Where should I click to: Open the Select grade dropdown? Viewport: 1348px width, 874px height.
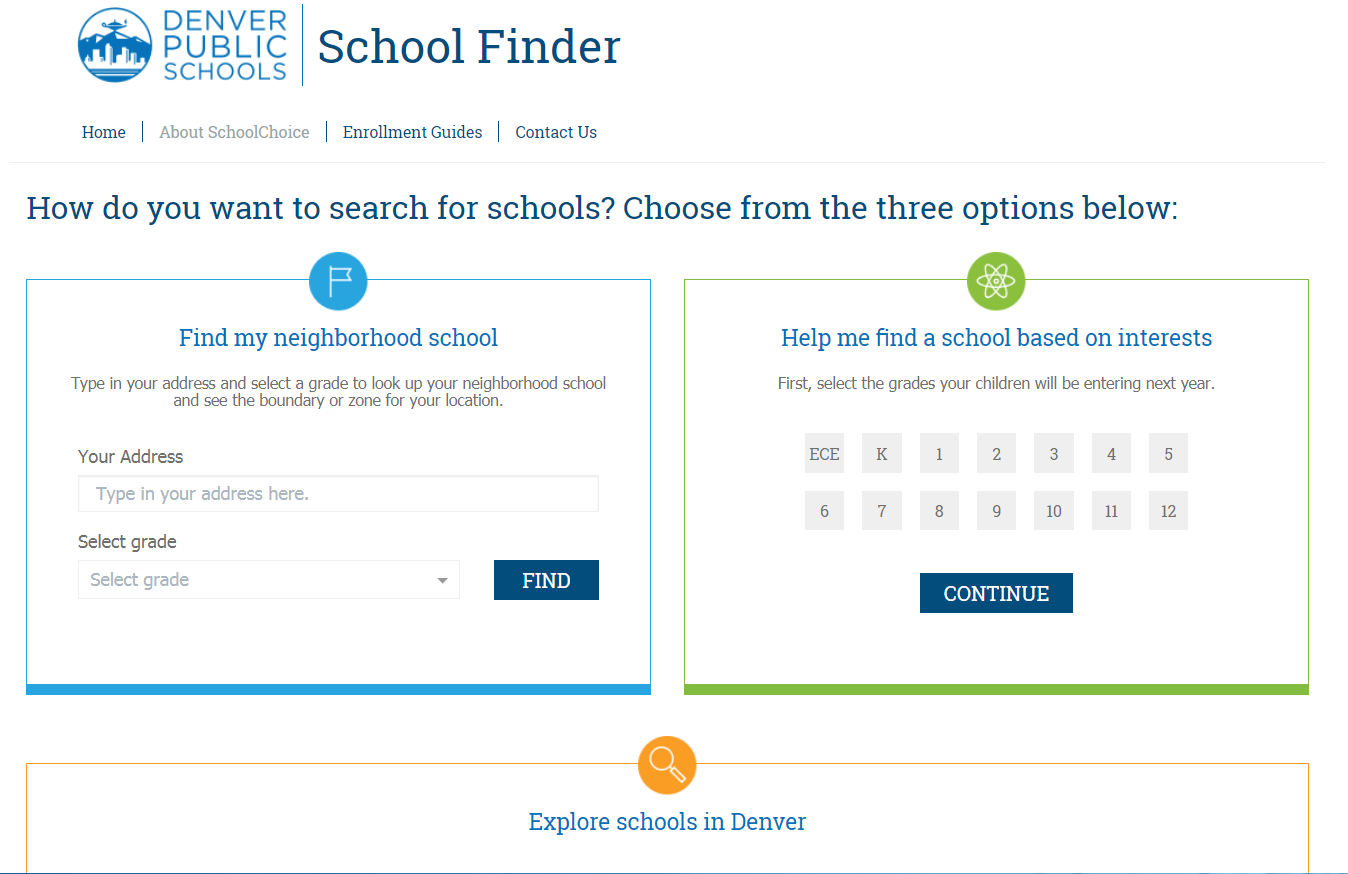pyautogui.click(x=269, y=580)
